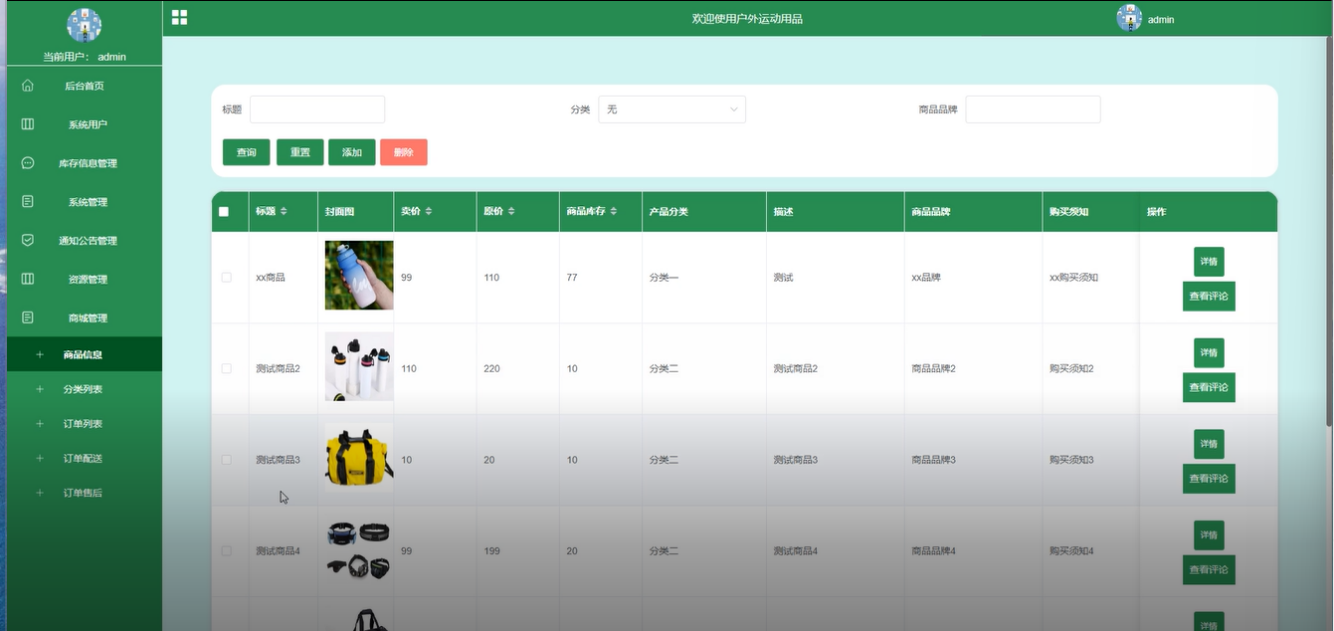
Task: Click the plus icon beside 商品信息
Action: point(40,354)
